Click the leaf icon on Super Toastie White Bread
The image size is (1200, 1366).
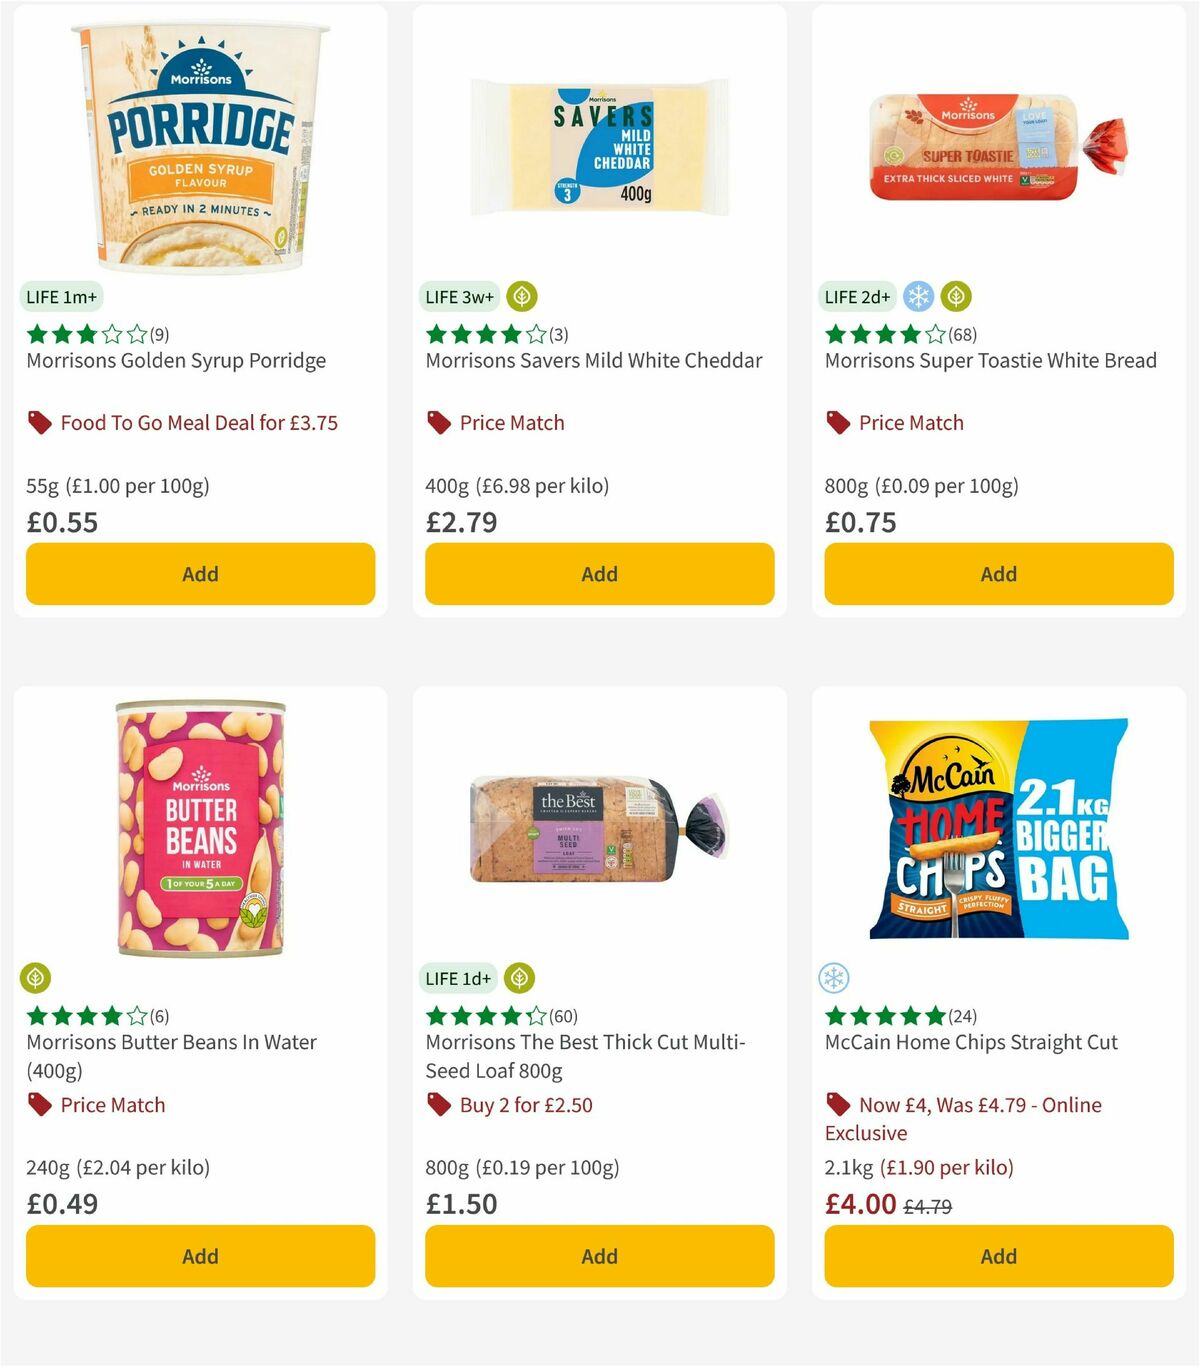click(x=957, y=296)
